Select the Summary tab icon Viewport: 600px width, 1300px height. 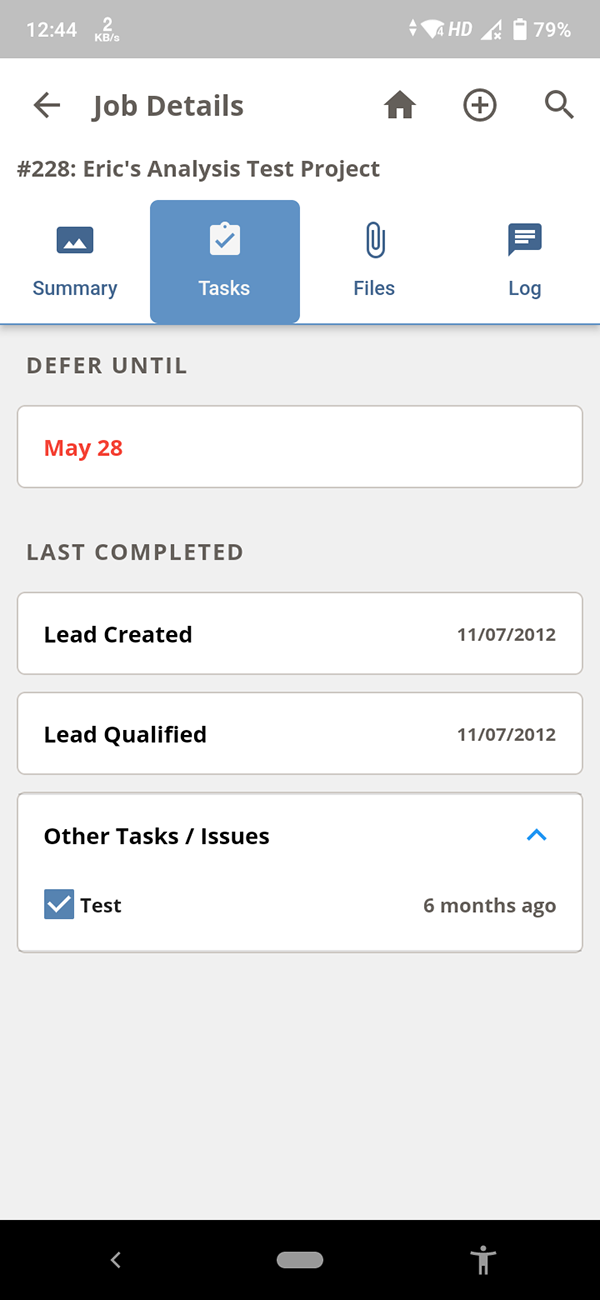[74, 239]
